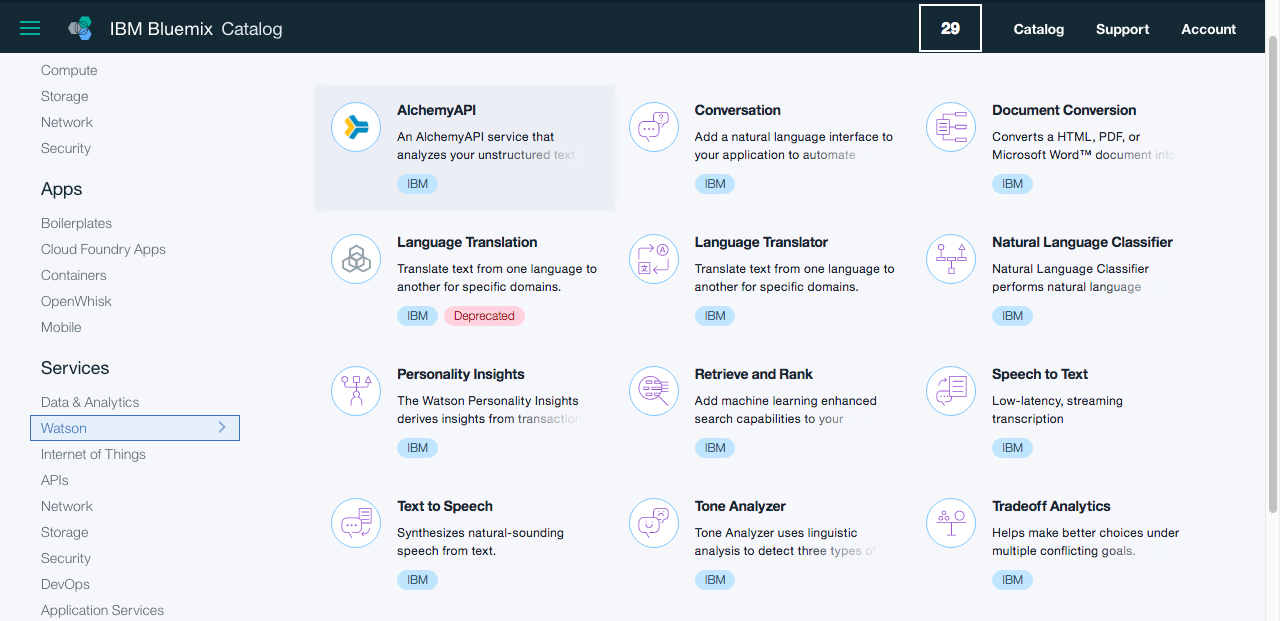Viewport: 1280px width, 621px height.
Task: Open the Personality Insights icon
Action: tap(356, 391)
